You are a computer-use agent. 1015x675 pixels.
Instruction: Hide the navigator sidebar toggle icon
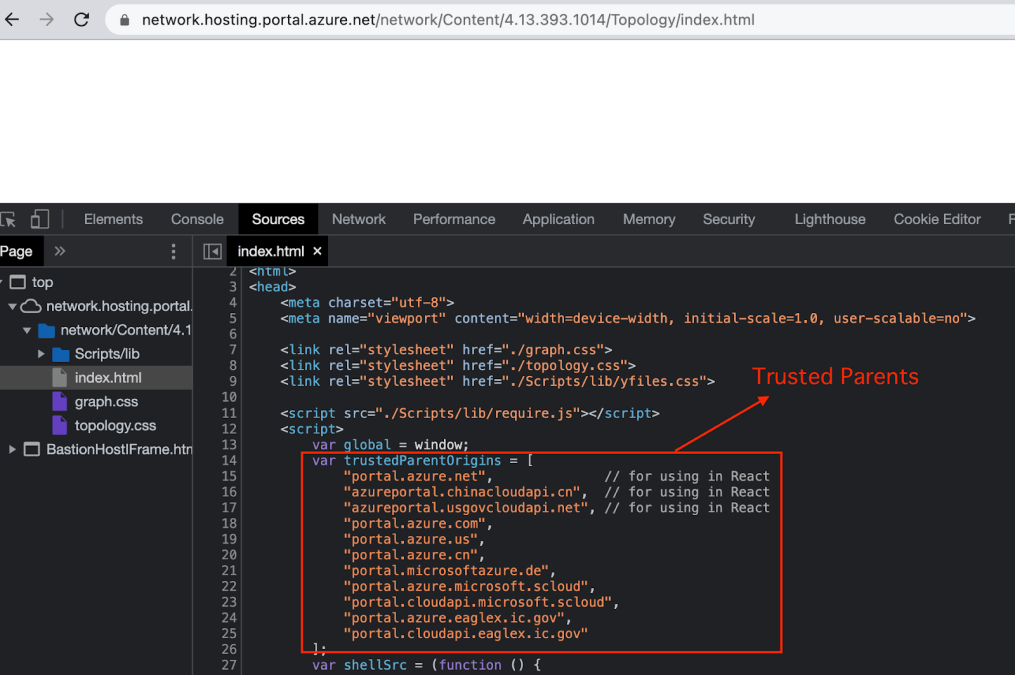point(212,251)
